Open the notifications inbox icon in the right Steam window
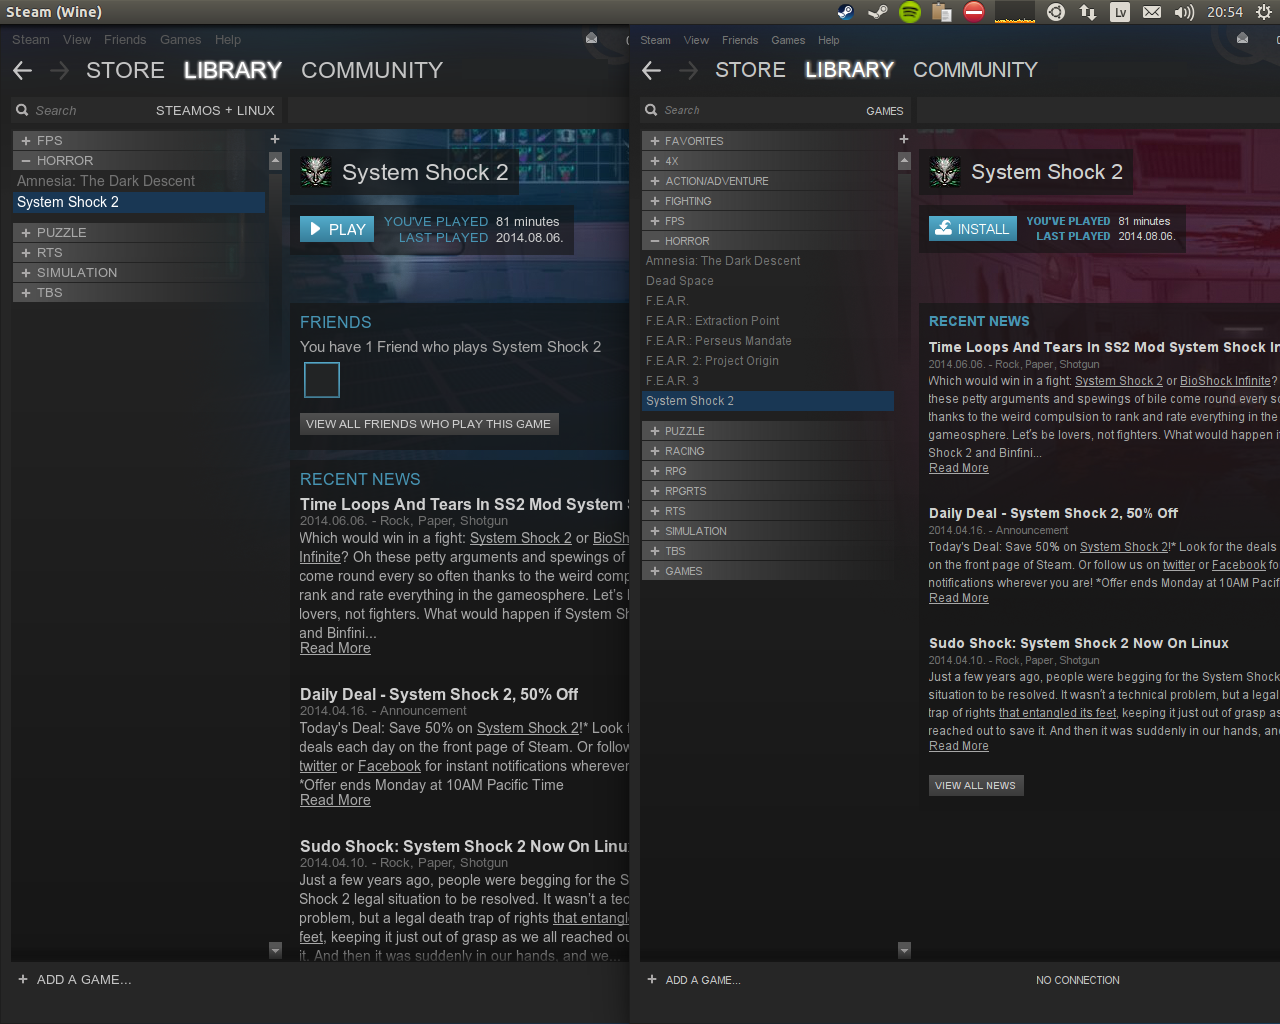 1242,38
